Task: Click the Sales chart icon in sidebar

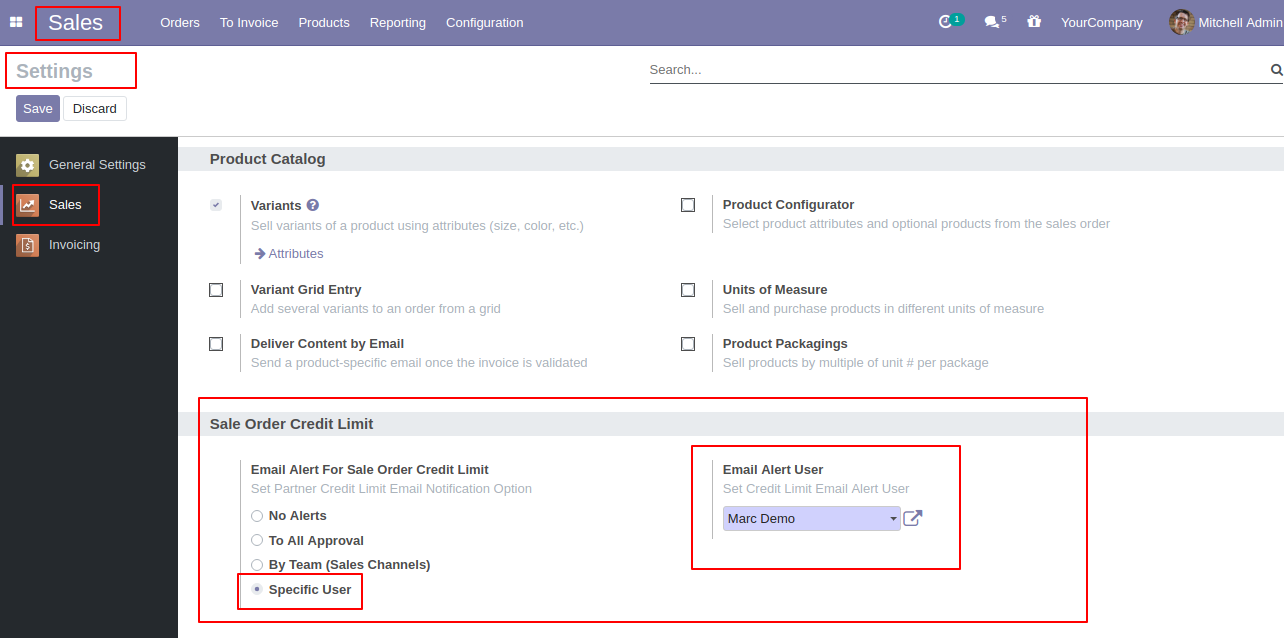Action: click(27, 205)
